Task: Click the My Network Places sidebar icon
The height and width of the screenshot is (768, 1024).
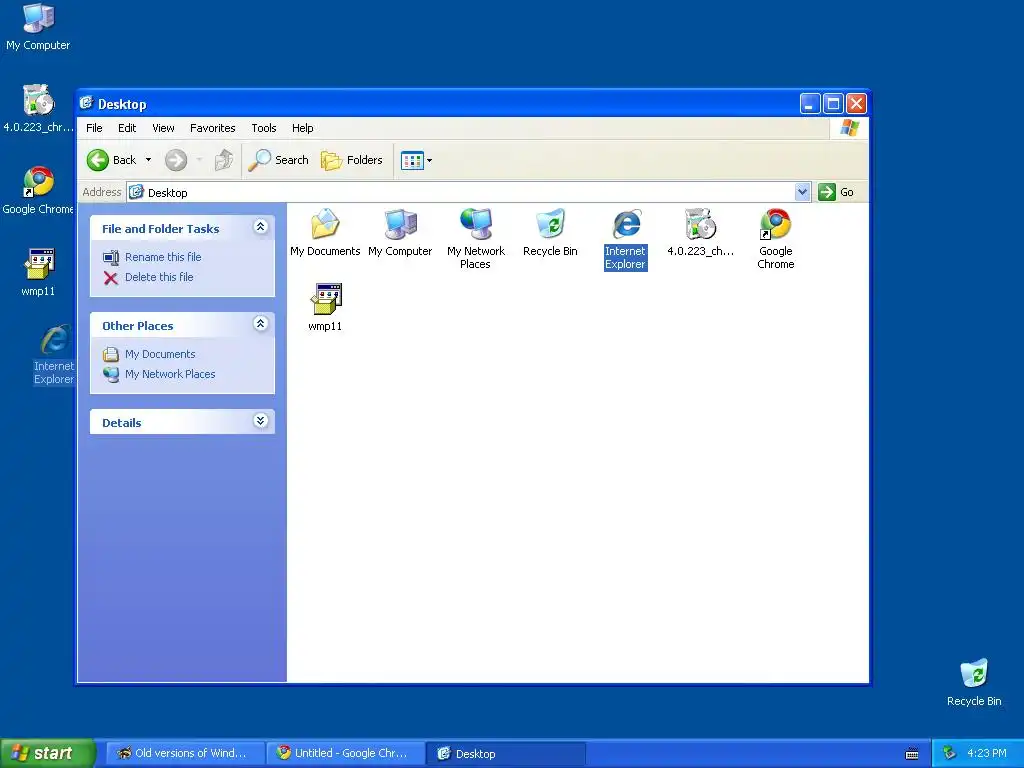Action: pyautogui.click(x=111, y=375)
